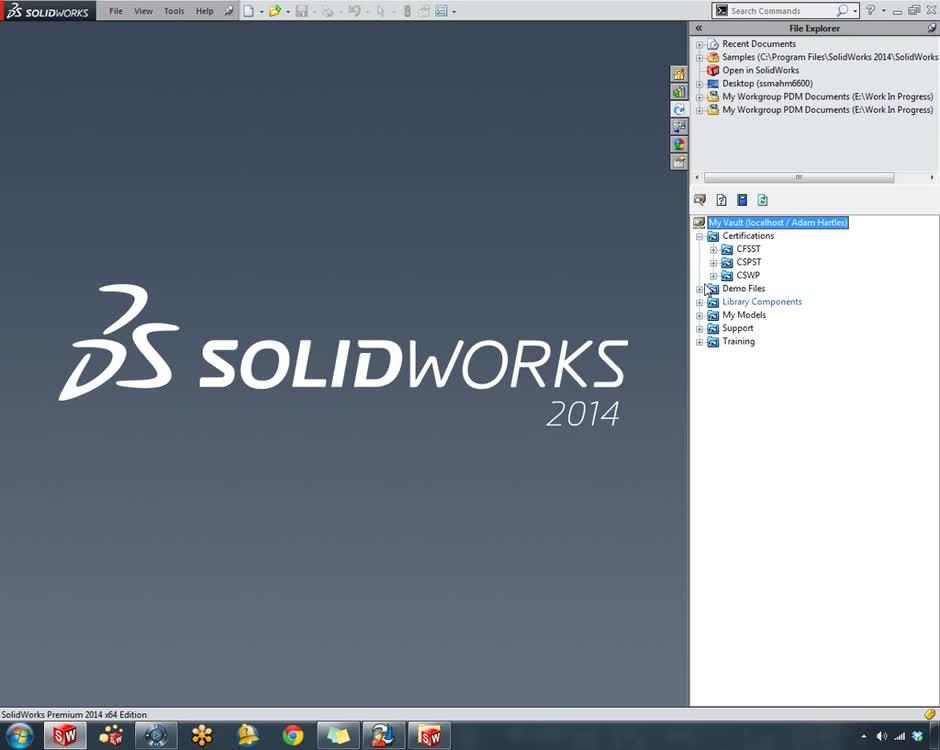Select the Library Components folder

[x=764, y=301]
